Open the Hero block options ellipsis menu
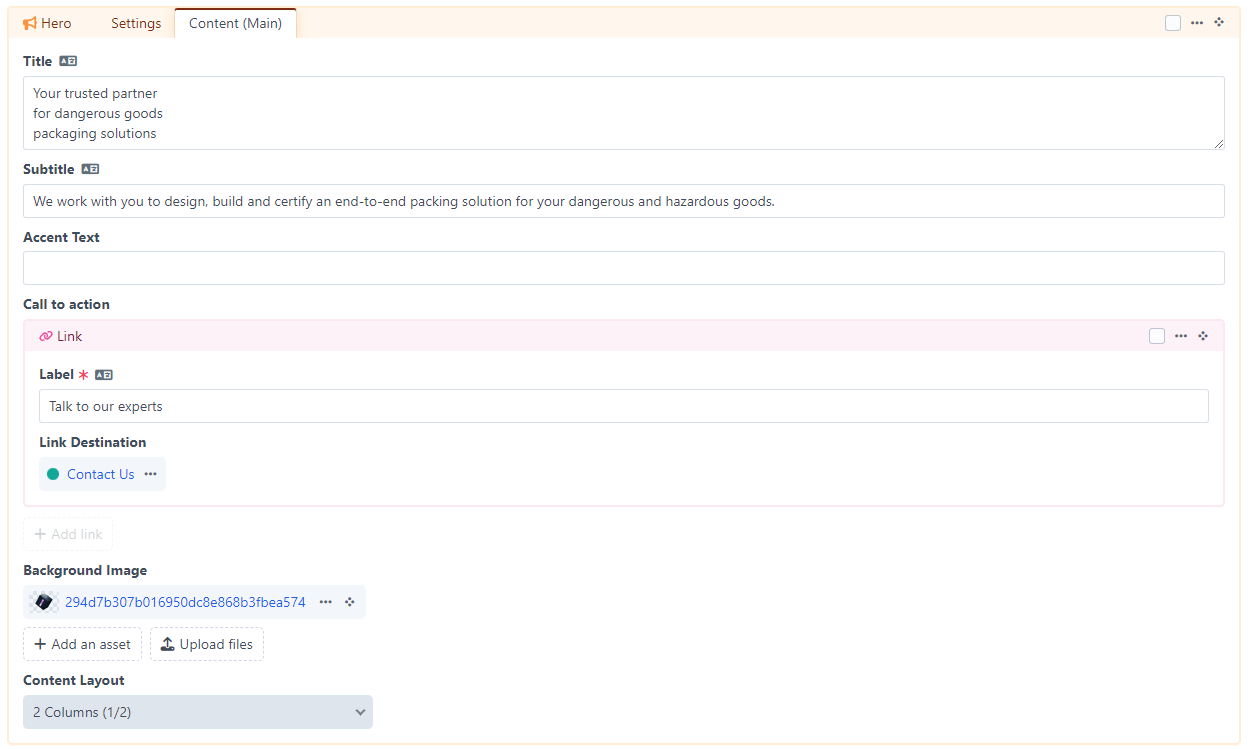The image size is (1252, 749). 1197,23
